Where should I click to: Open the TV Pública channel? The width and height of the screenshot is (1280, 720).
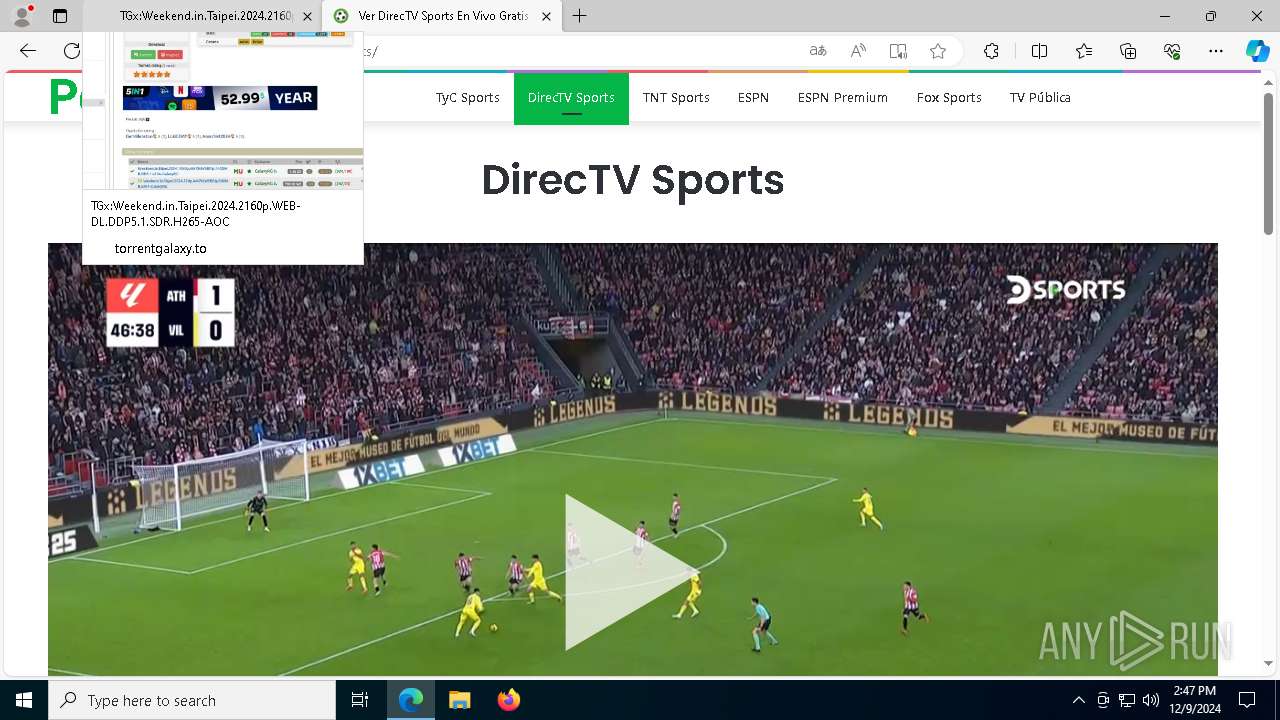[x=1040, y=98]
